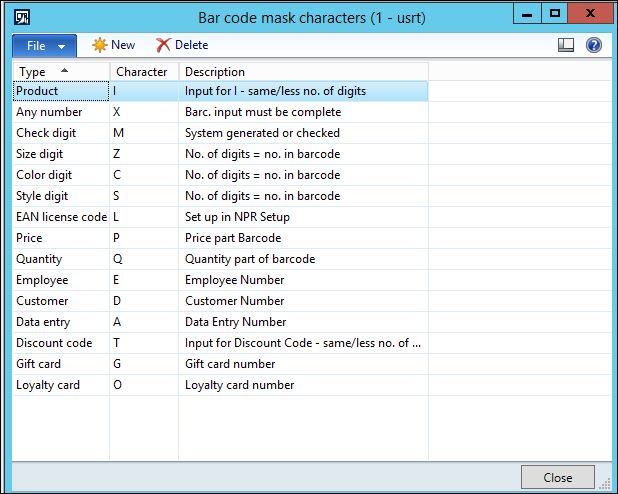Sort by the Type column header
Viewport: 618px width, 494px height.
click(x=61, y=72)
